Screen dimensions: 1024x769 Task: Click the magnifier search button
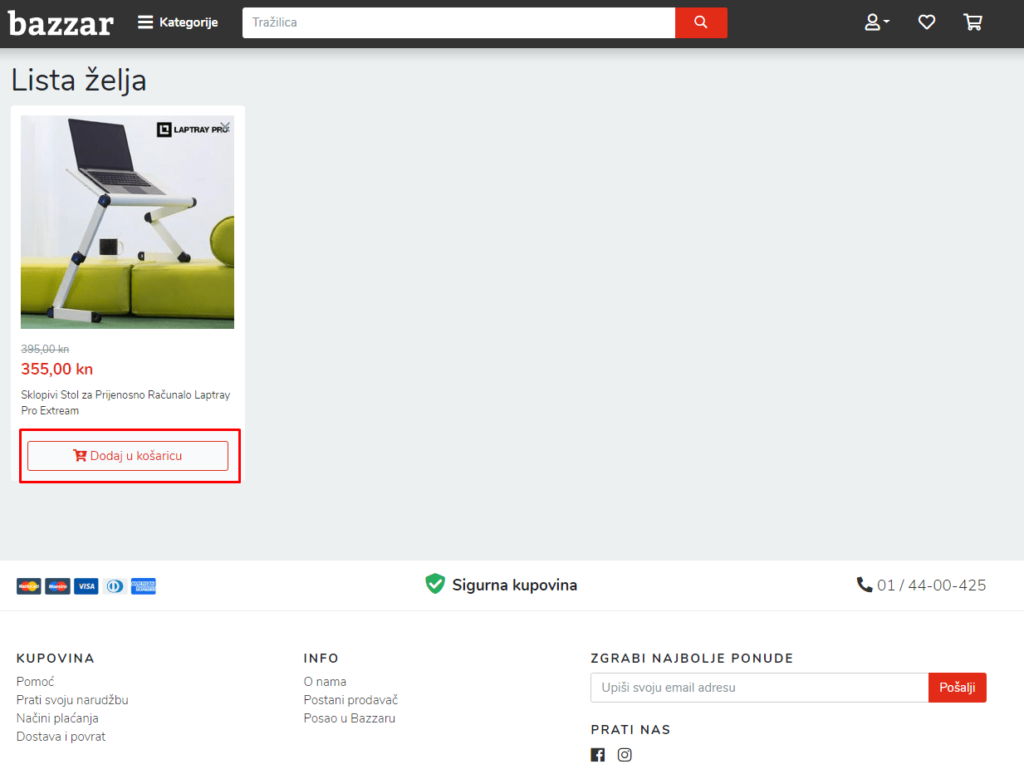coord(700,22)
